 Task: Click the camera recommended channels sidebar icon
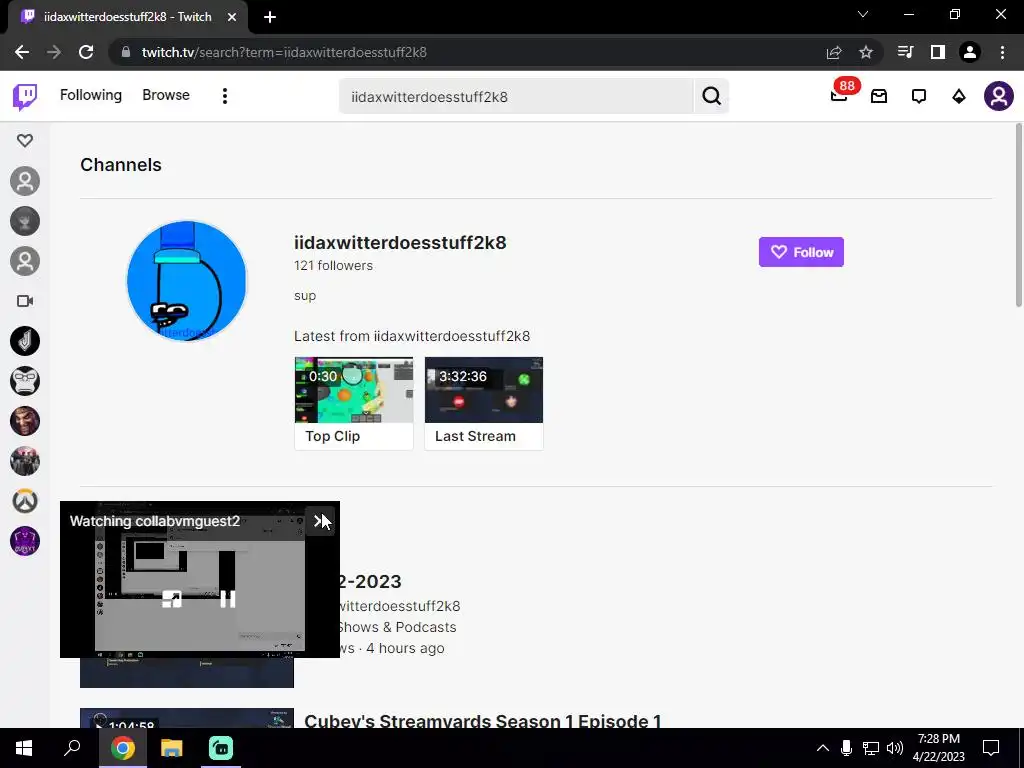[25, 301]
